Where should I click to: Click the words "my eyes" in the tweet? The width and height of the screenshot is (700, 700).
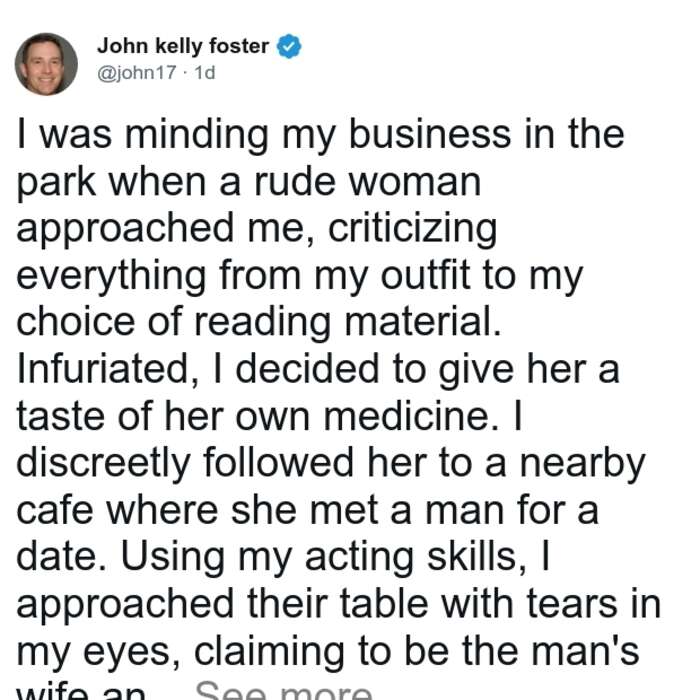pos(94,652)
